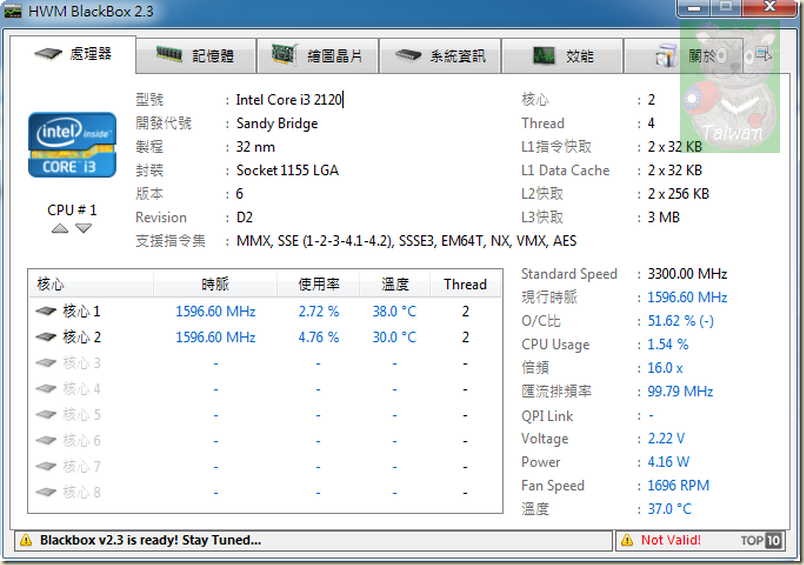Click the 型號 field Intel Core i3 2120
The height and width of the screenshot is (565, 804).
pos(289,99)
